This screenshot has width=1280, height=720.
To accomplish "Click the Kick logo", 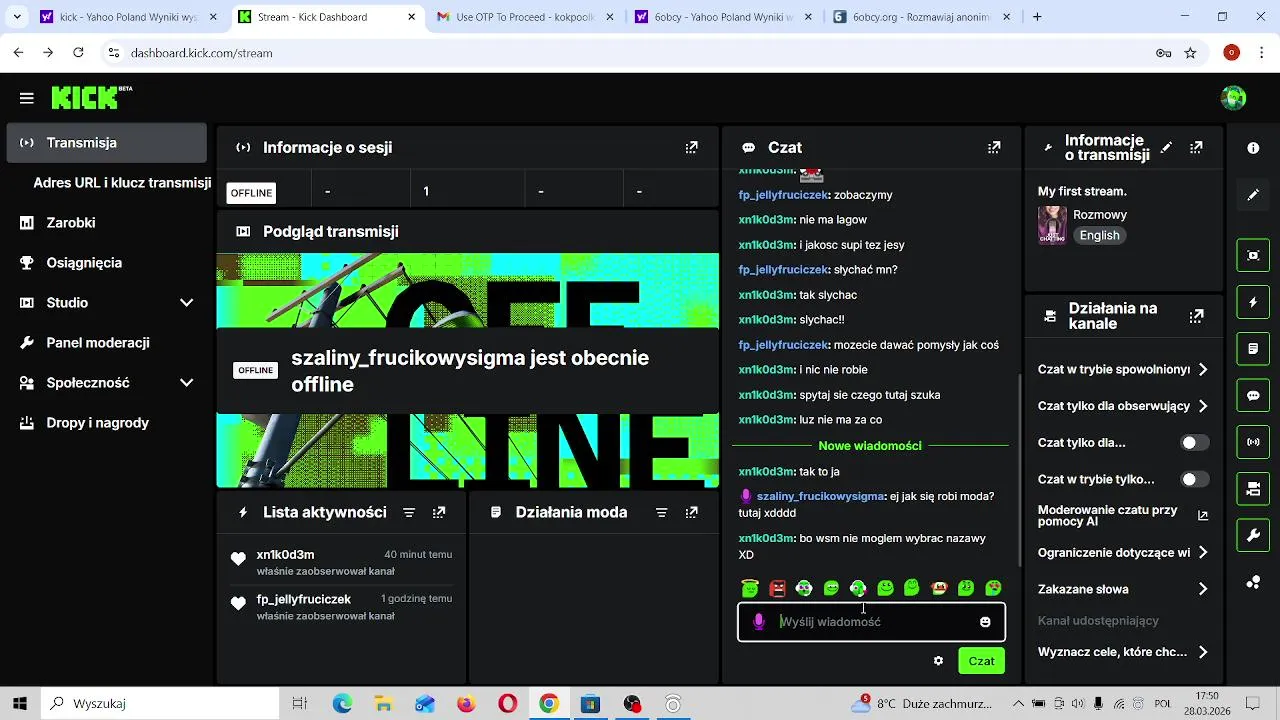I will pos(92,97).
